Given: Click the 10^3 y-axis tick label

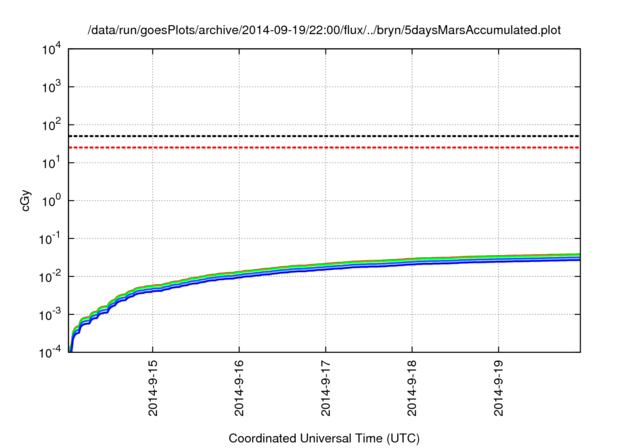Looking at the screenshot, I should point(51,87).
